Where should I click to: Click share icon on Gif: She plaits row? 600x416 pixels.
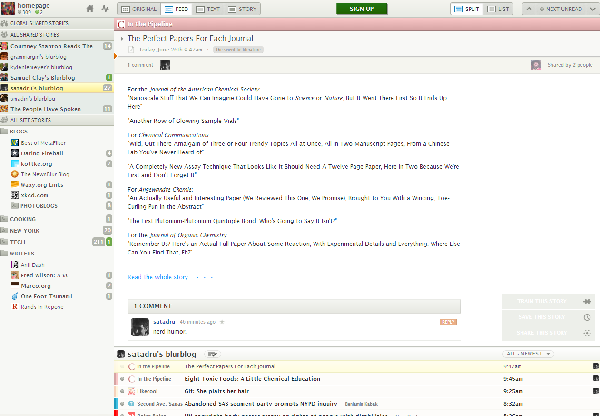click(x=596, y=391)
